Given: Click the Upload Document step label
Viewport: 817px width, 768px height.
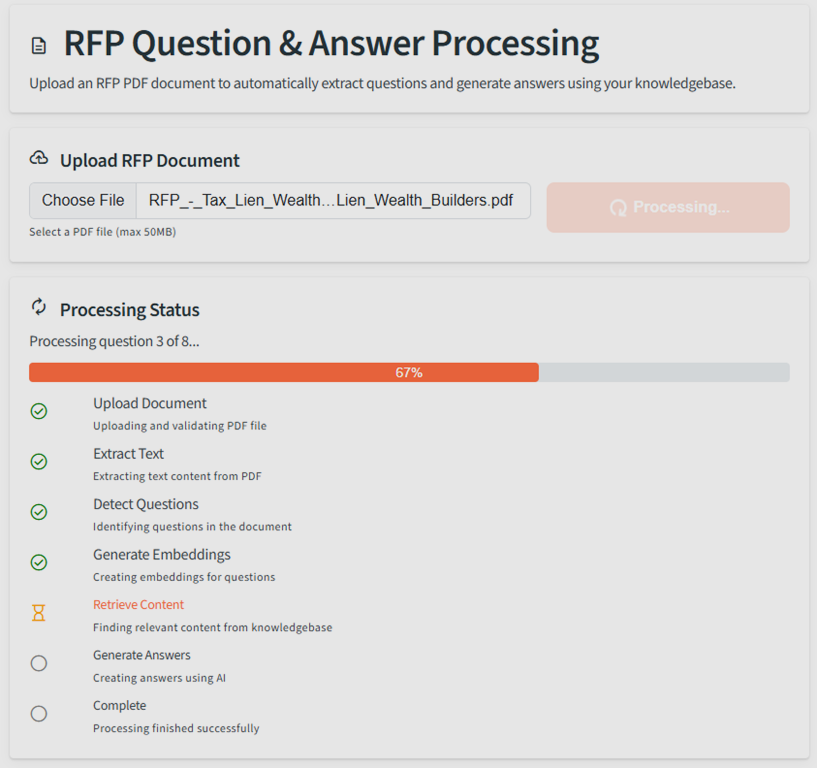Looking at the screenshot, I should [150, 403].
